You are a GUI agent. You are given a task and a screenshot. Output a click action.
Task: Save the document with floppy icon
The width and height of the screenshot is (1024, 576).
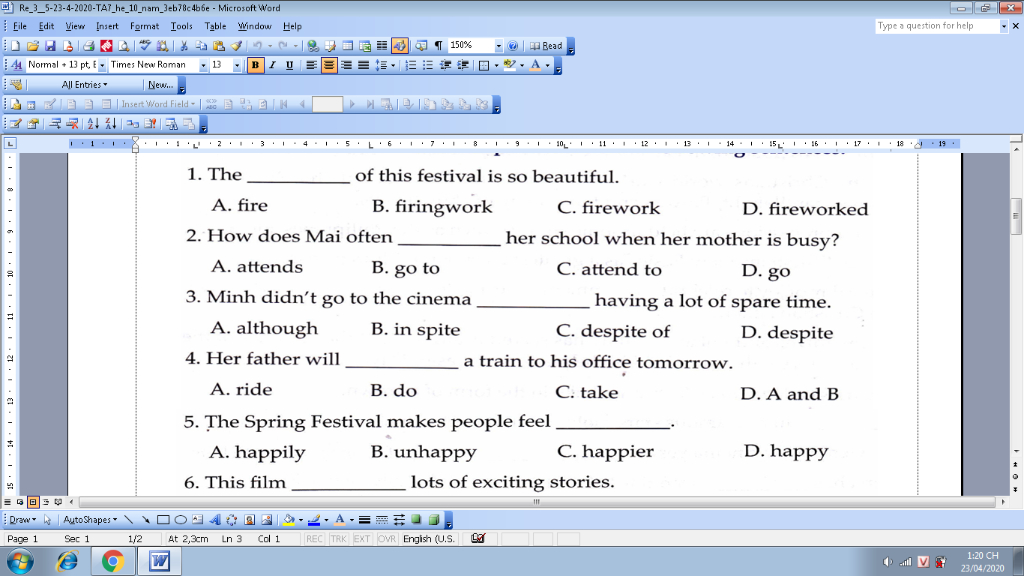click(50, 46)
